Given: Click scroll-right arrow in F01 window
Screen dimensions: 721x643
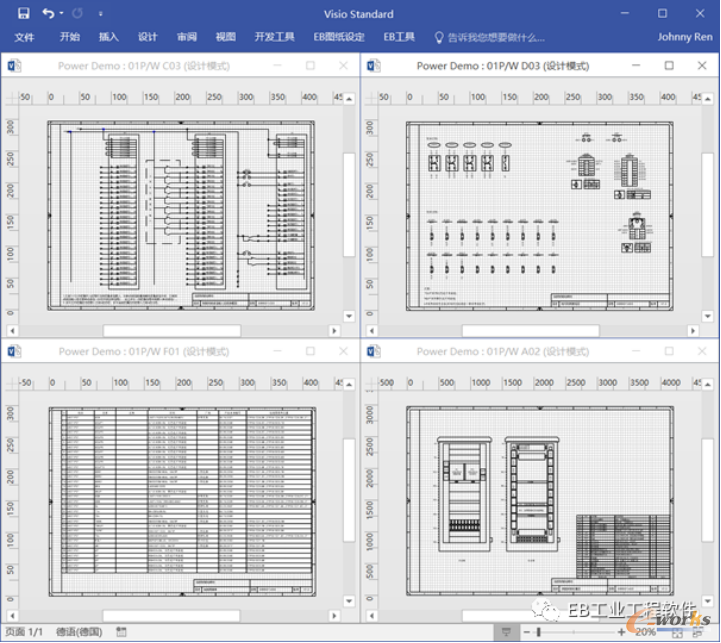Looking at the screenshot, I should [334, 615].
